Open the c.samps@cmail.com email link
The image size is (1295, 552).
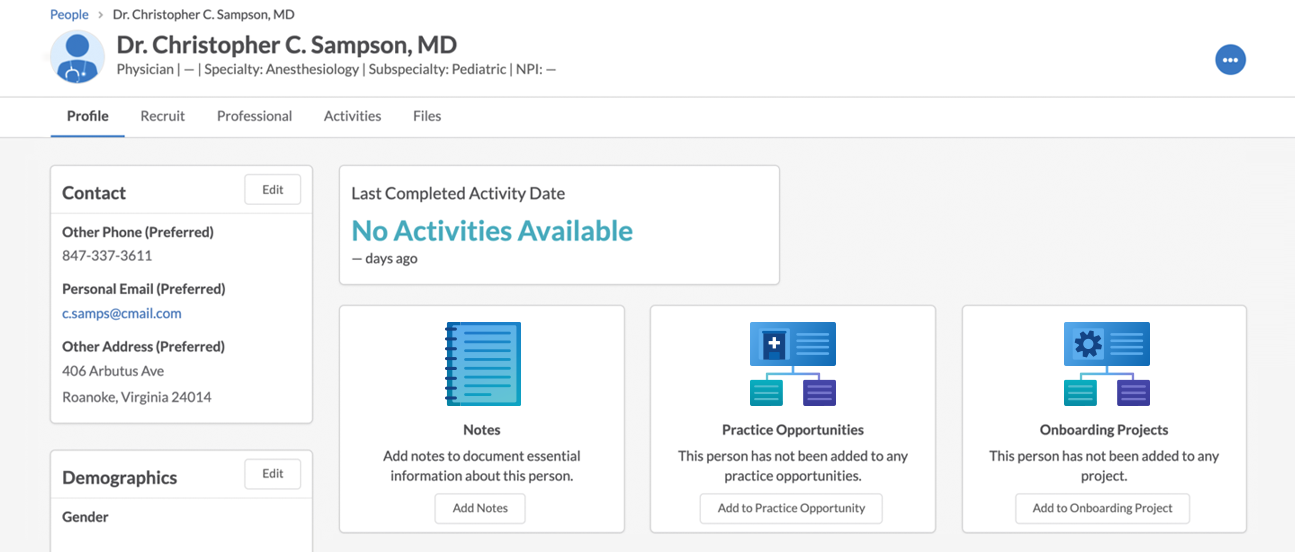coord(122,313)
